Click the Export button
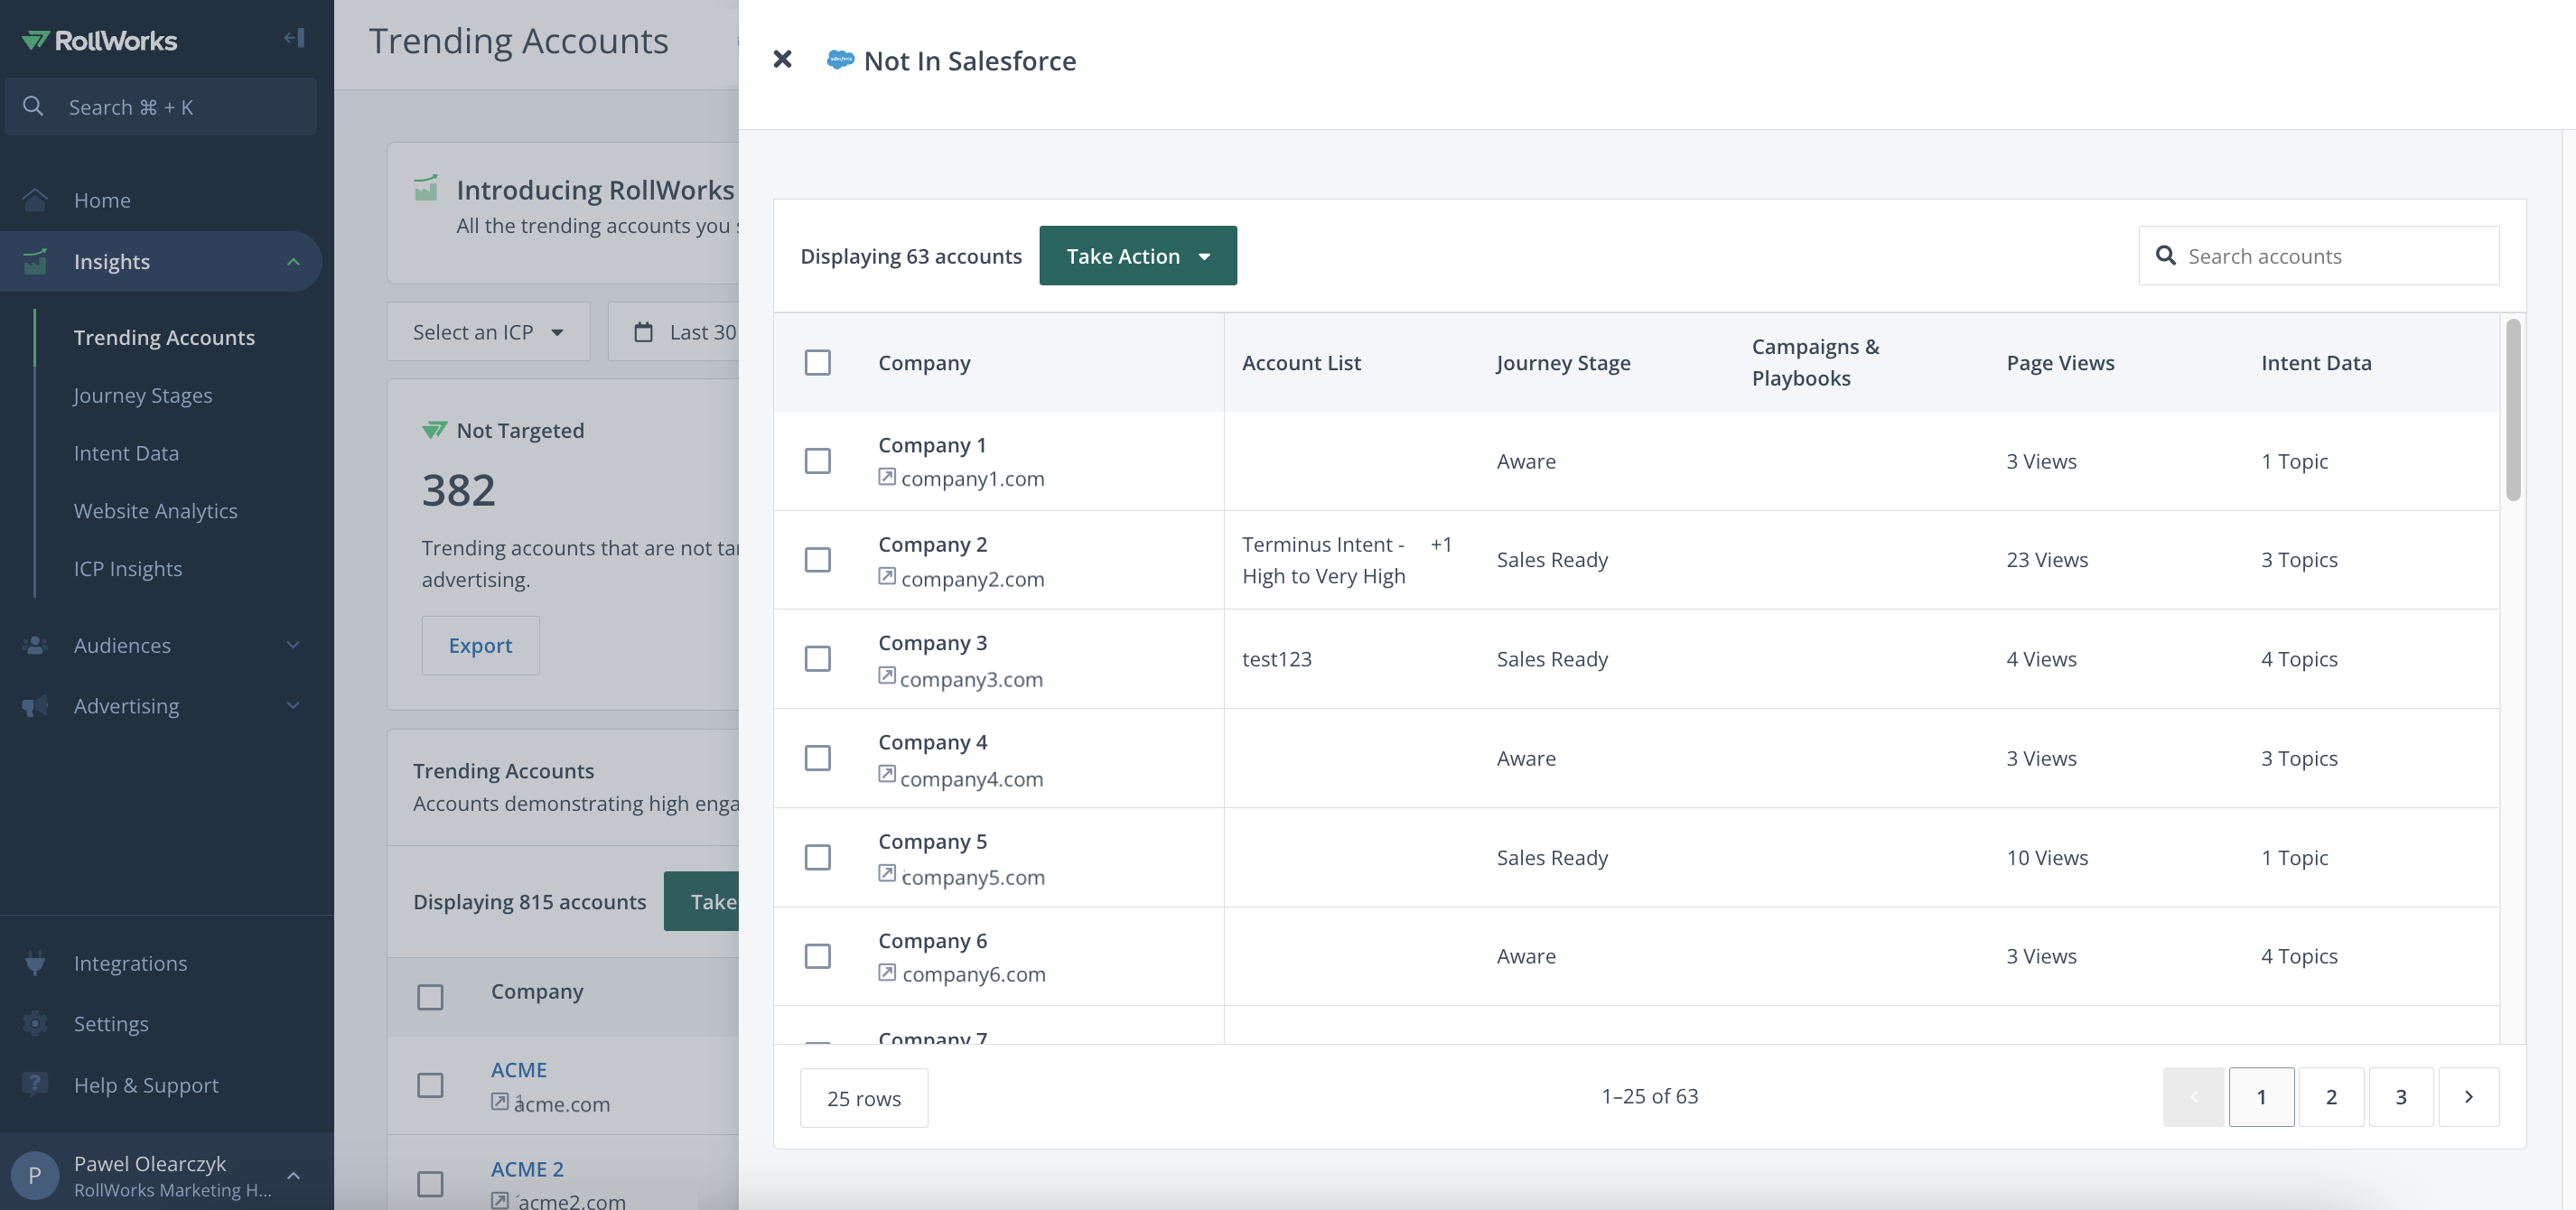 (x=480, y=646)
